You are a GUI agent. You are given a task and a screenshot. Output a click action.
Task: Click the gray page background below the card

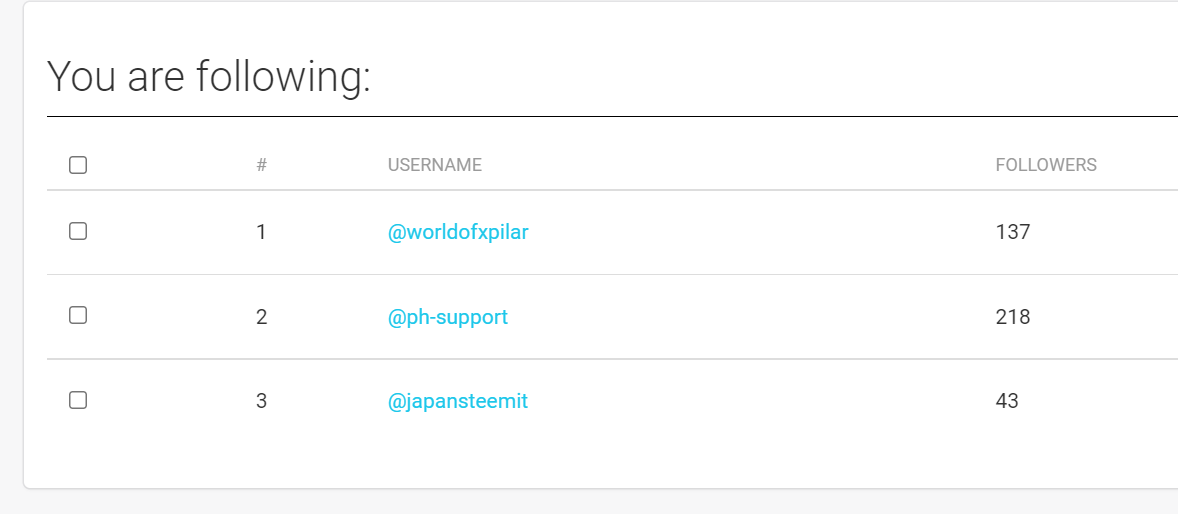pyautogui.click(x=600, y=503)
